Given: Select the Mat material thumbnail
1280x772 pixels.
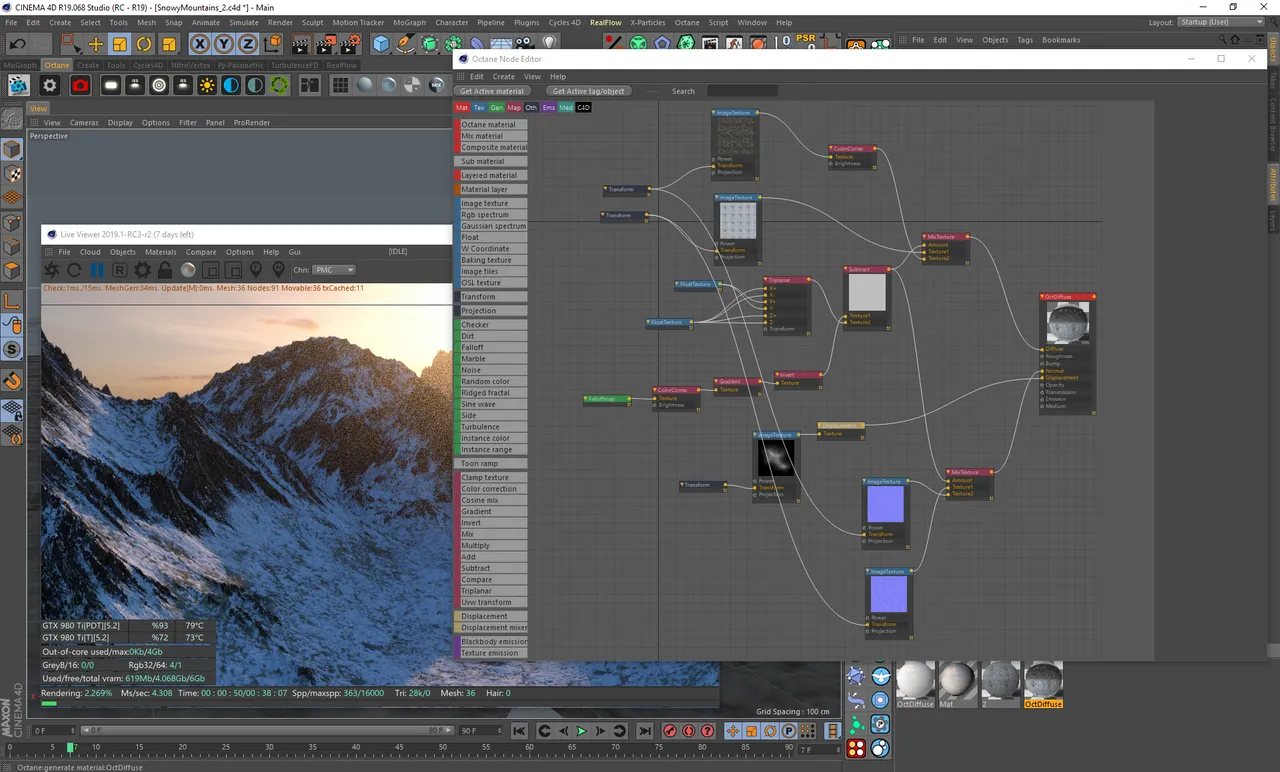Looking at the screenshot, I should 957,684.
